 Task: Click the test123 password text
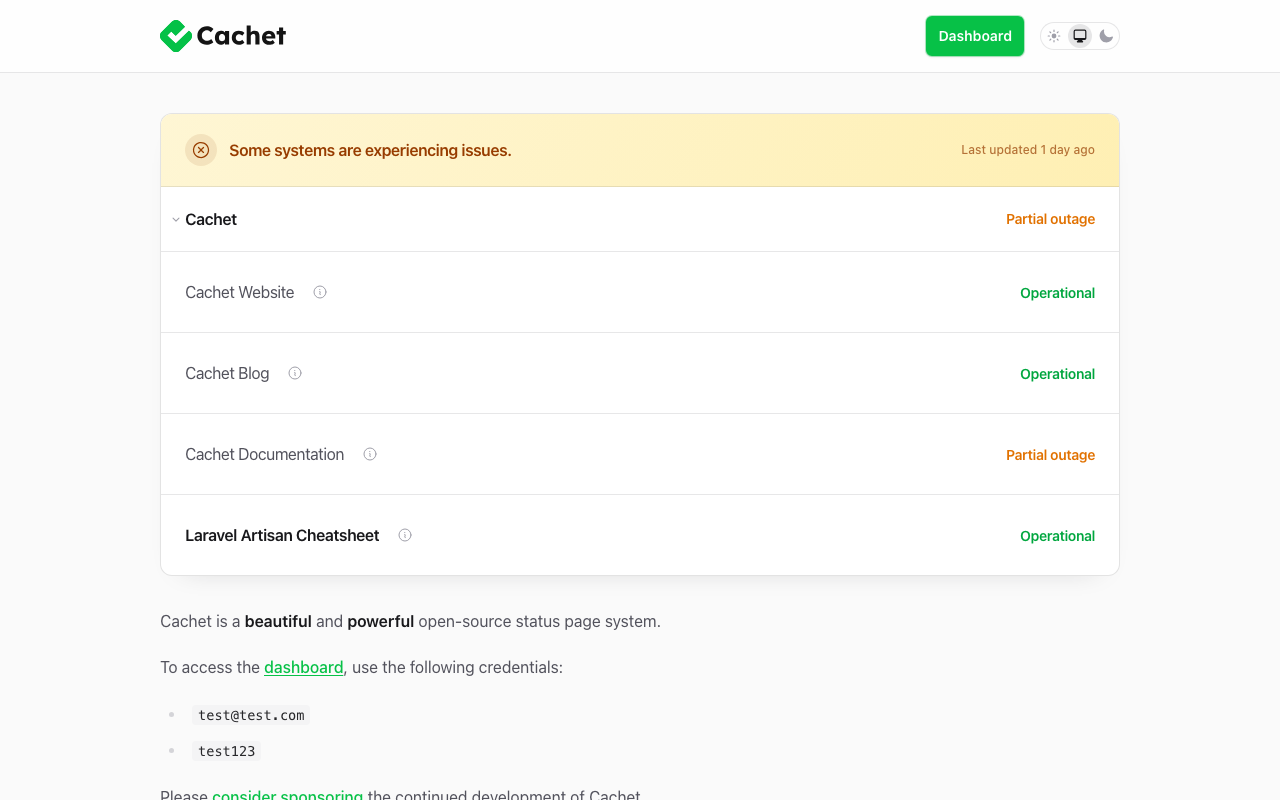(227, 751)
